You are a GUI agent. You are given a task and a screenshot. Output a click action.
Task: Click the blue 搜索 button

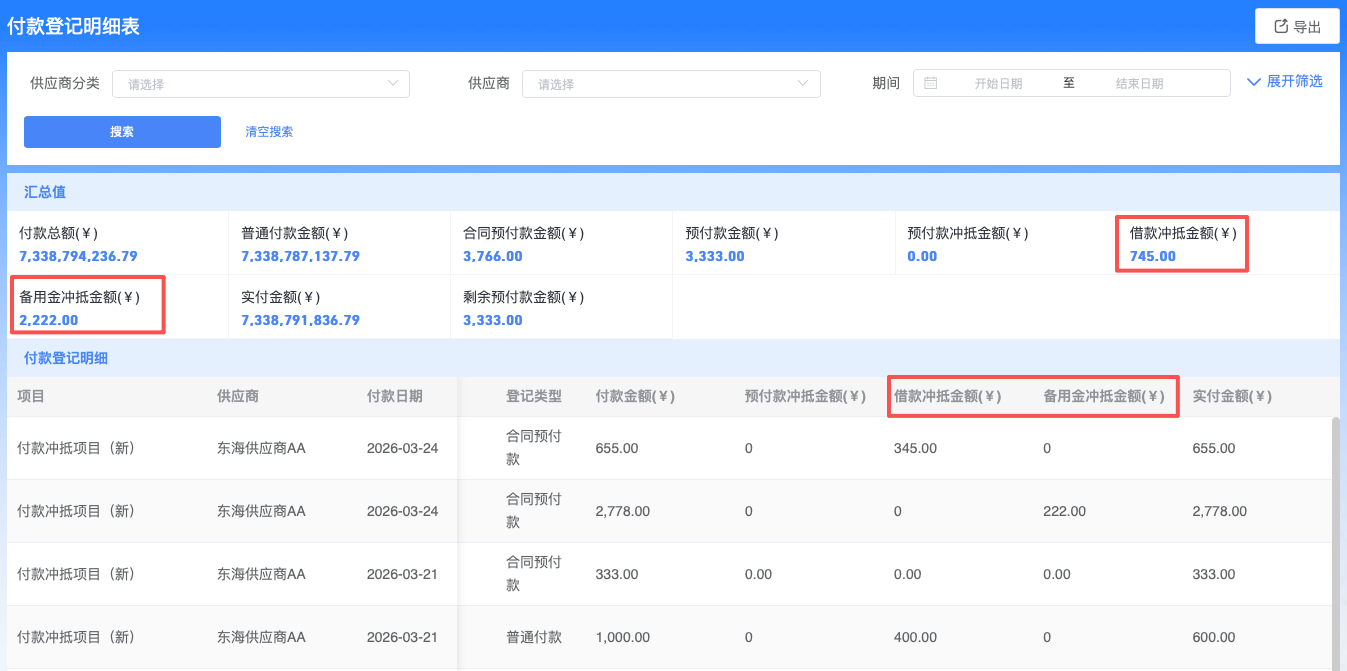pos(122,132)
